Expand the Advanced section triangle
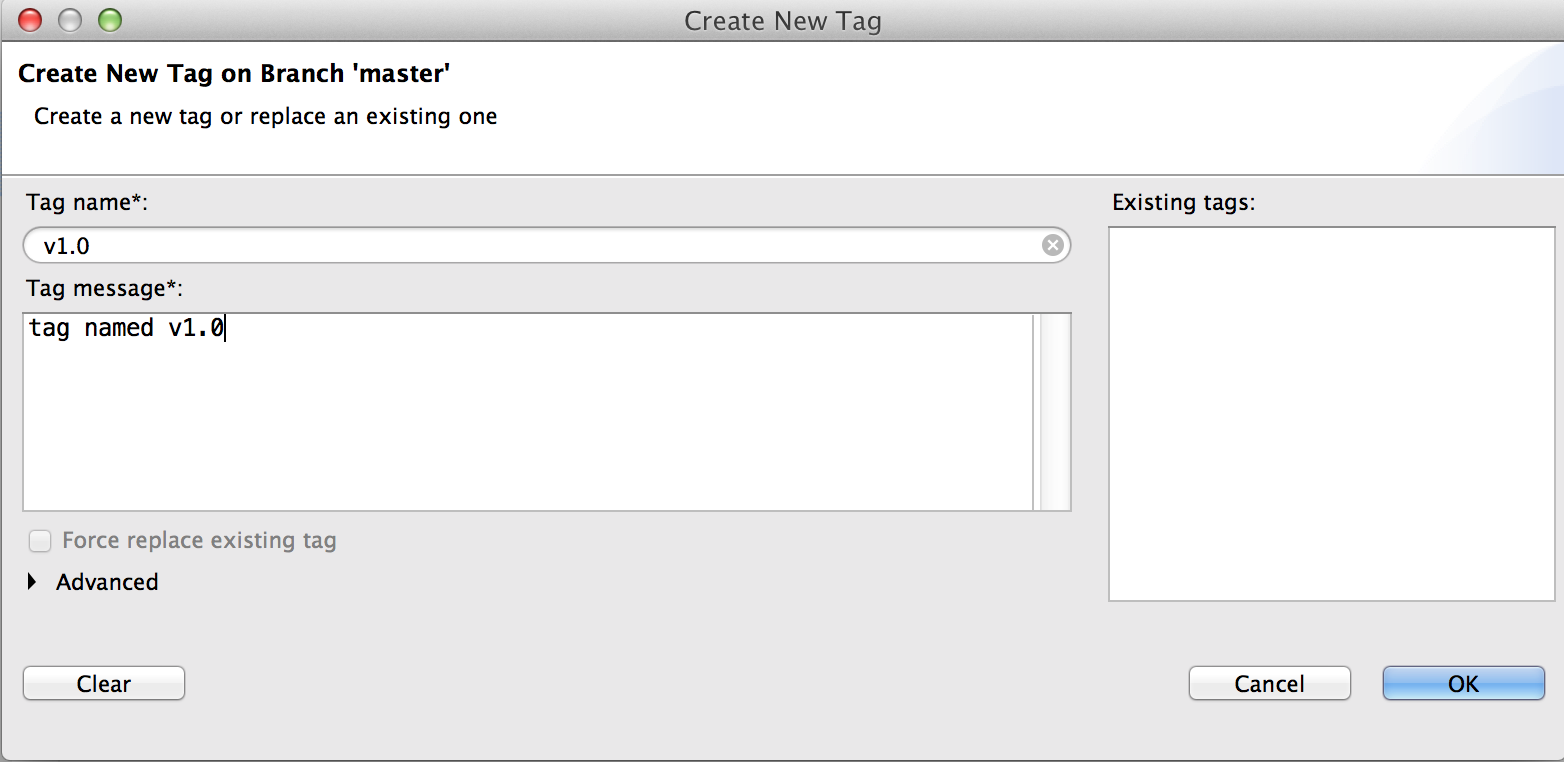 pos(33,581)
